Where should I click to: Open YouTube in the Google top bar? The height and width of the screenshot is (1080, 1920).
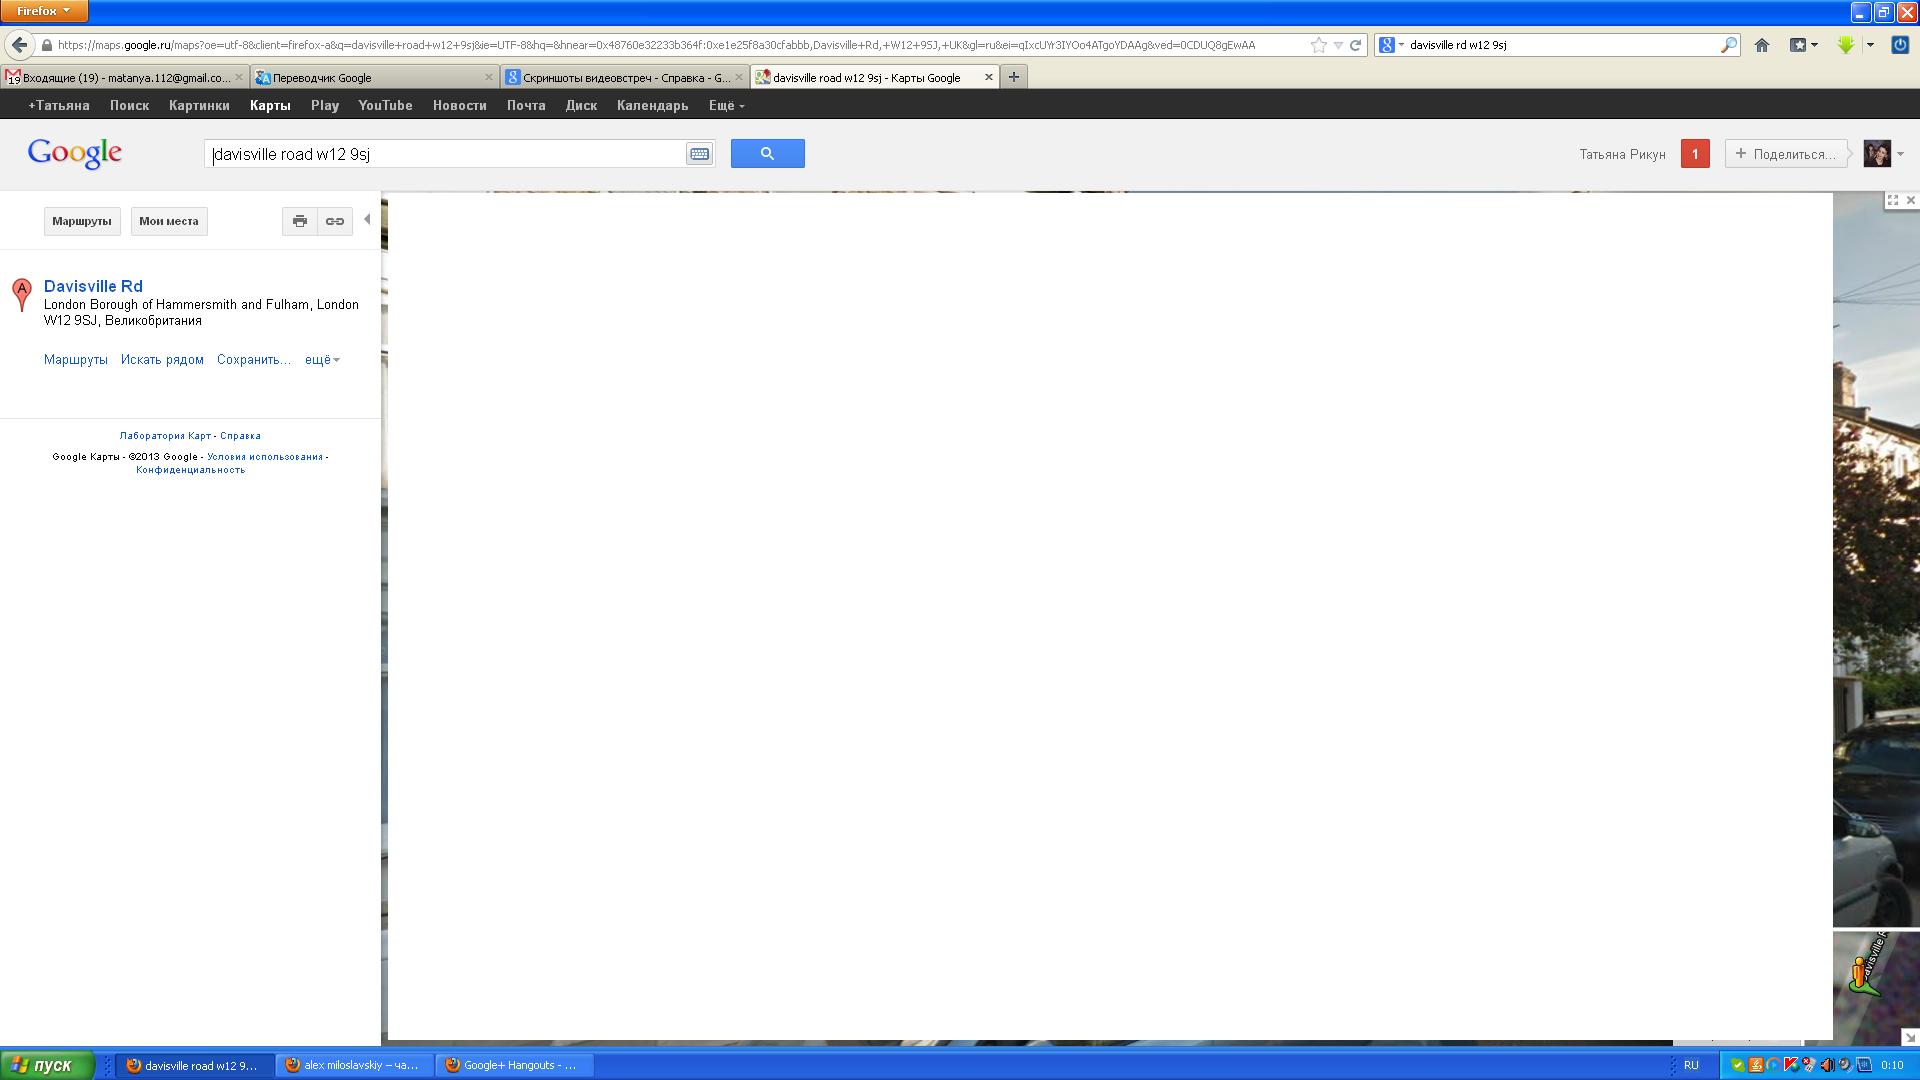click(385, 106)
